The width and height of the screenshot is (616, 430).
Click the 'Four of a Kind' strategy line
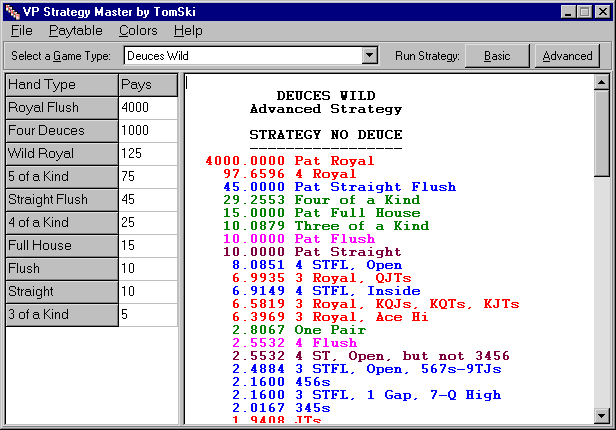click(x=322, y=200)
